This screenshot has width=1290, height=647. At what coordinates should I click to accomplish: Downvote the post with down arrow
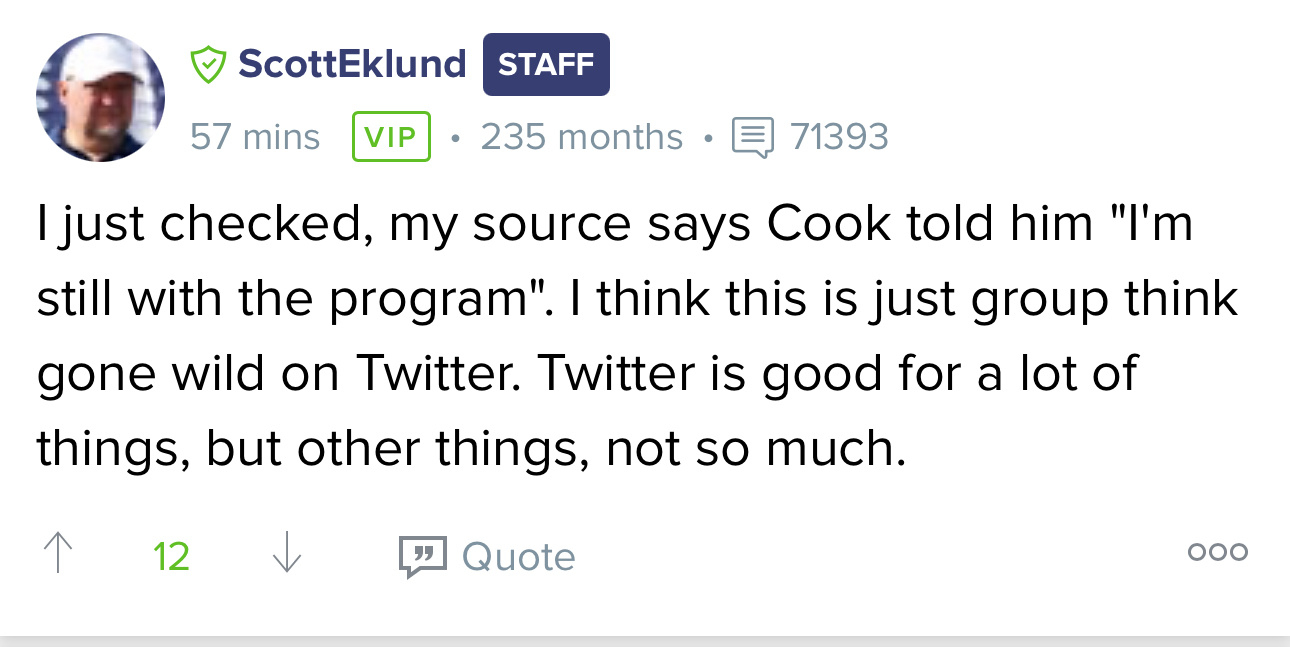click(x=287, y=553)
